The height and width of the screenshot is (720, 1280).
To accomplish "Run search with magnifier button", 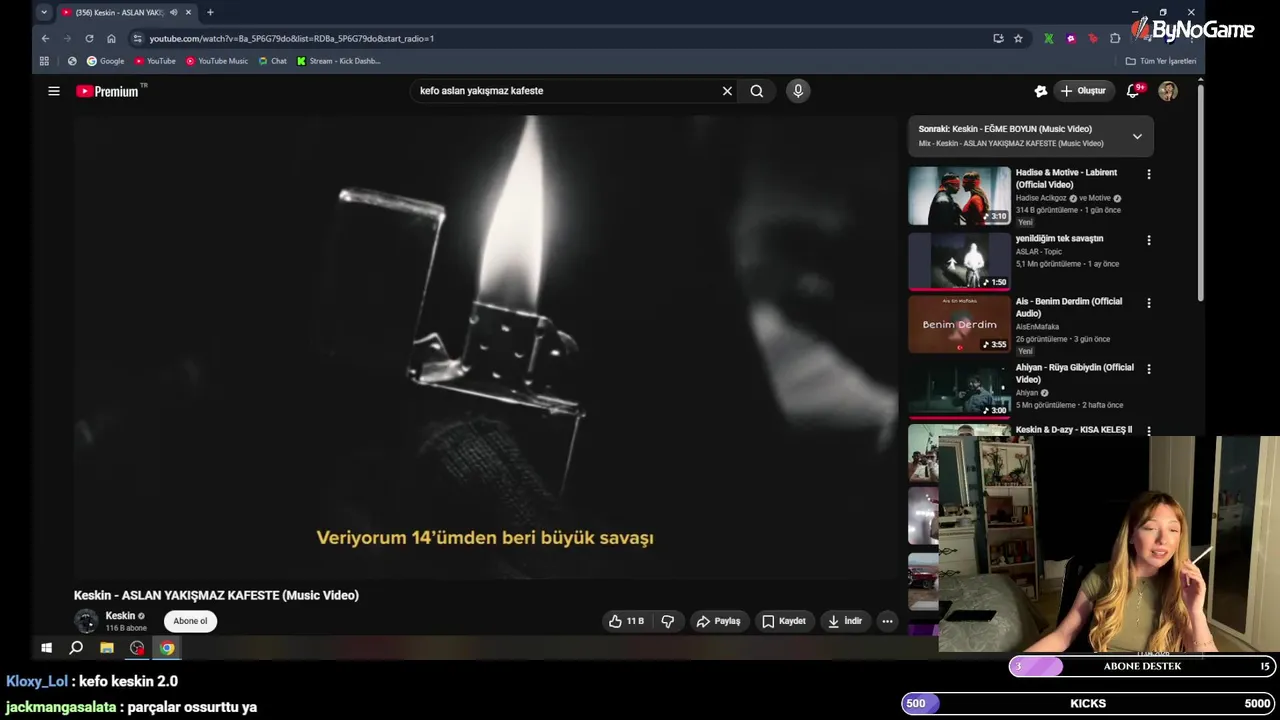I will 757,91.
